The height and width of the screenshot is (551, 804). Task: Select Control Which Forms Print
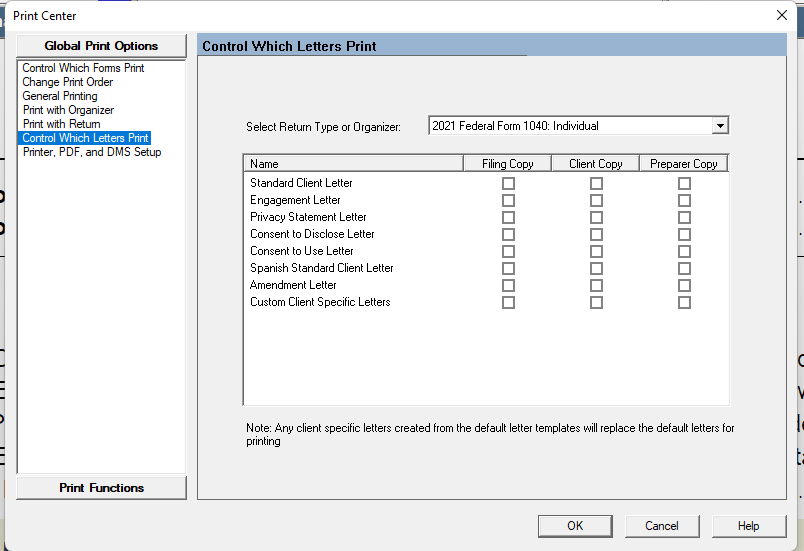click(83, 68)
